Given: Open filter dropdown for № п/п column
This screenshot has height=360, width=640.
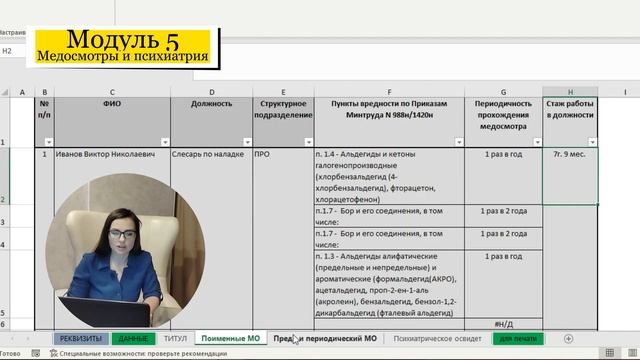Looking at the screenshot, I should tap(49, 142).
